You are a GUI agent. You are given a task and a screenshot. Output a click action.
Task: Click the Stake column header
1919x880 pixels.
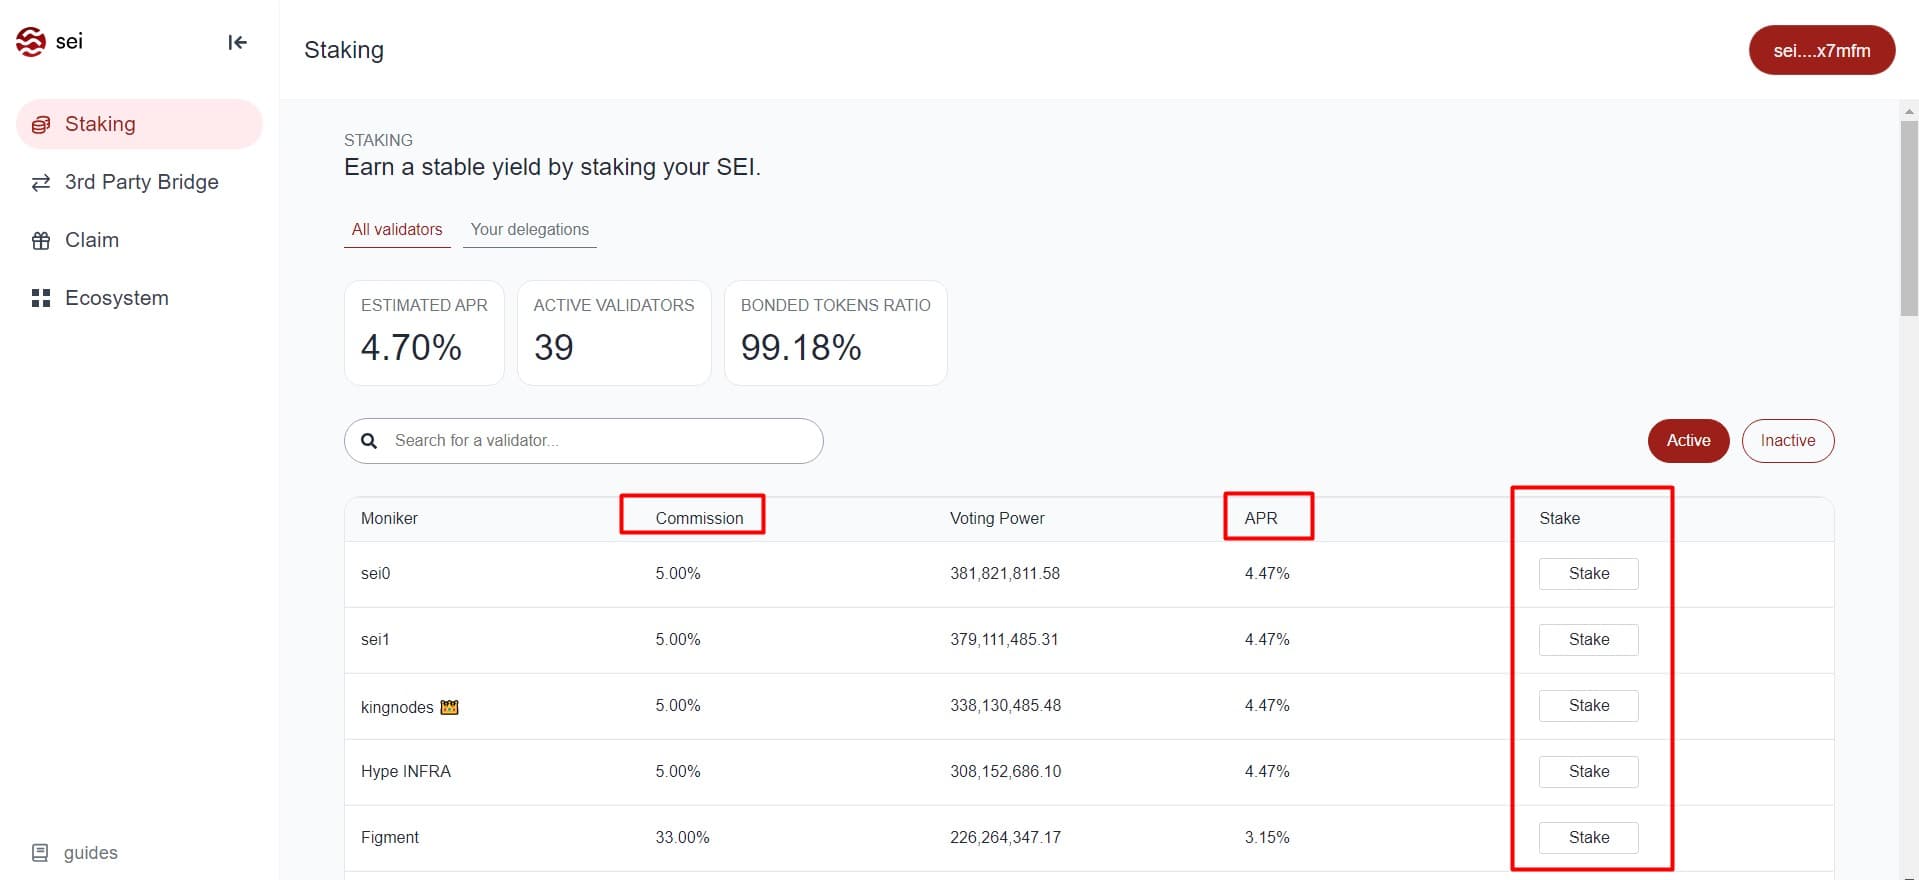(x=1559, y=518)
